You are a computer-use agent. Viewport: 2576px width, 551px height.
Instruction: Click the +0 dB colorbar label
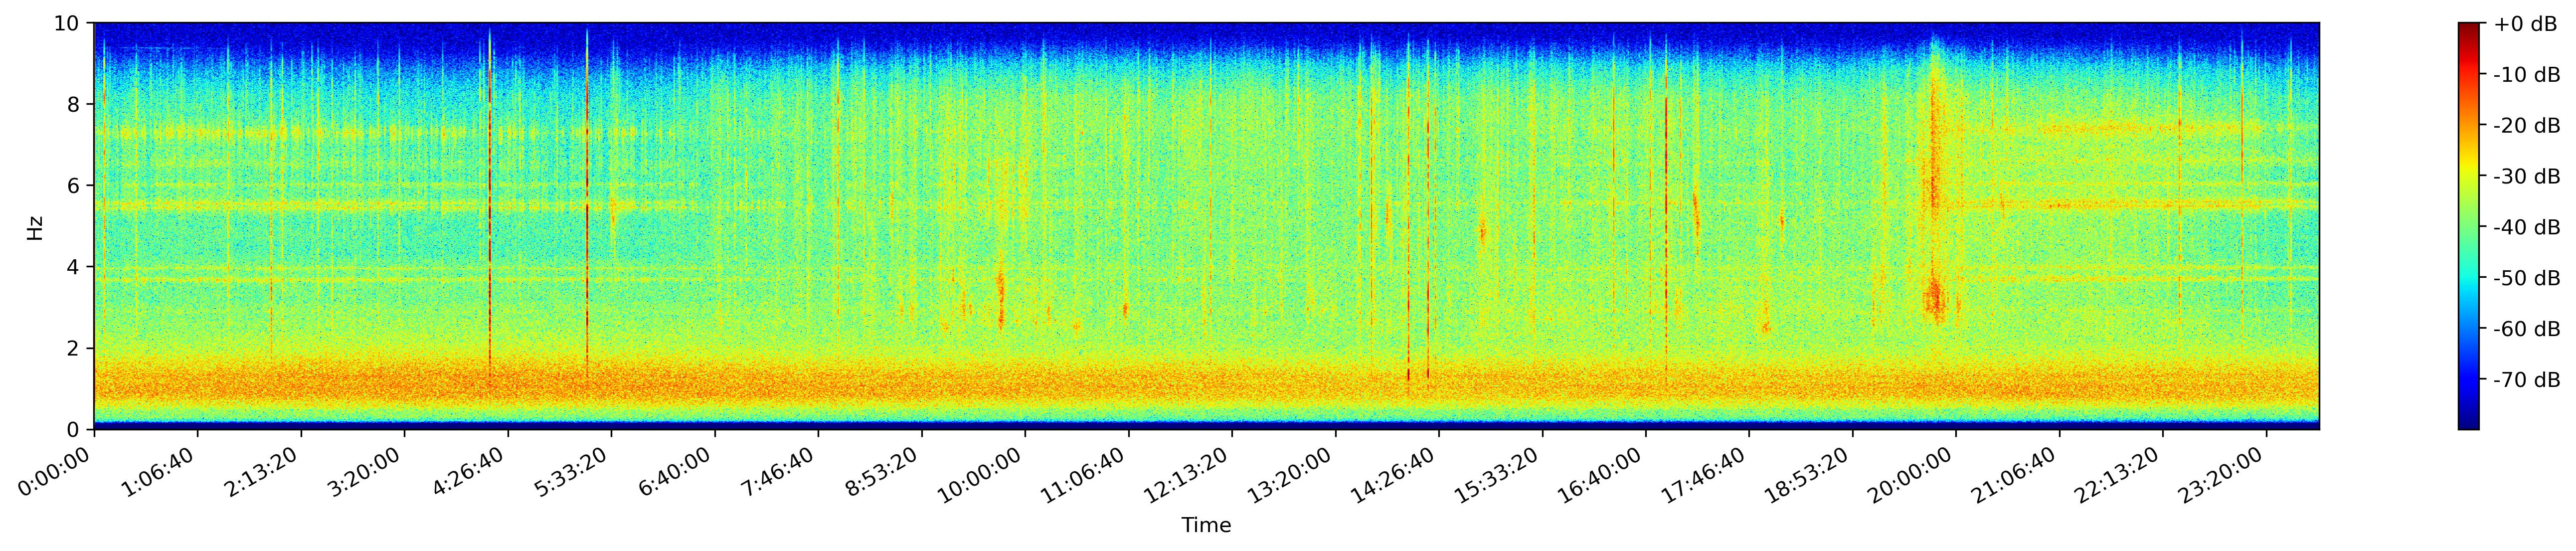pyautogui.click(x=2525, y=24)
